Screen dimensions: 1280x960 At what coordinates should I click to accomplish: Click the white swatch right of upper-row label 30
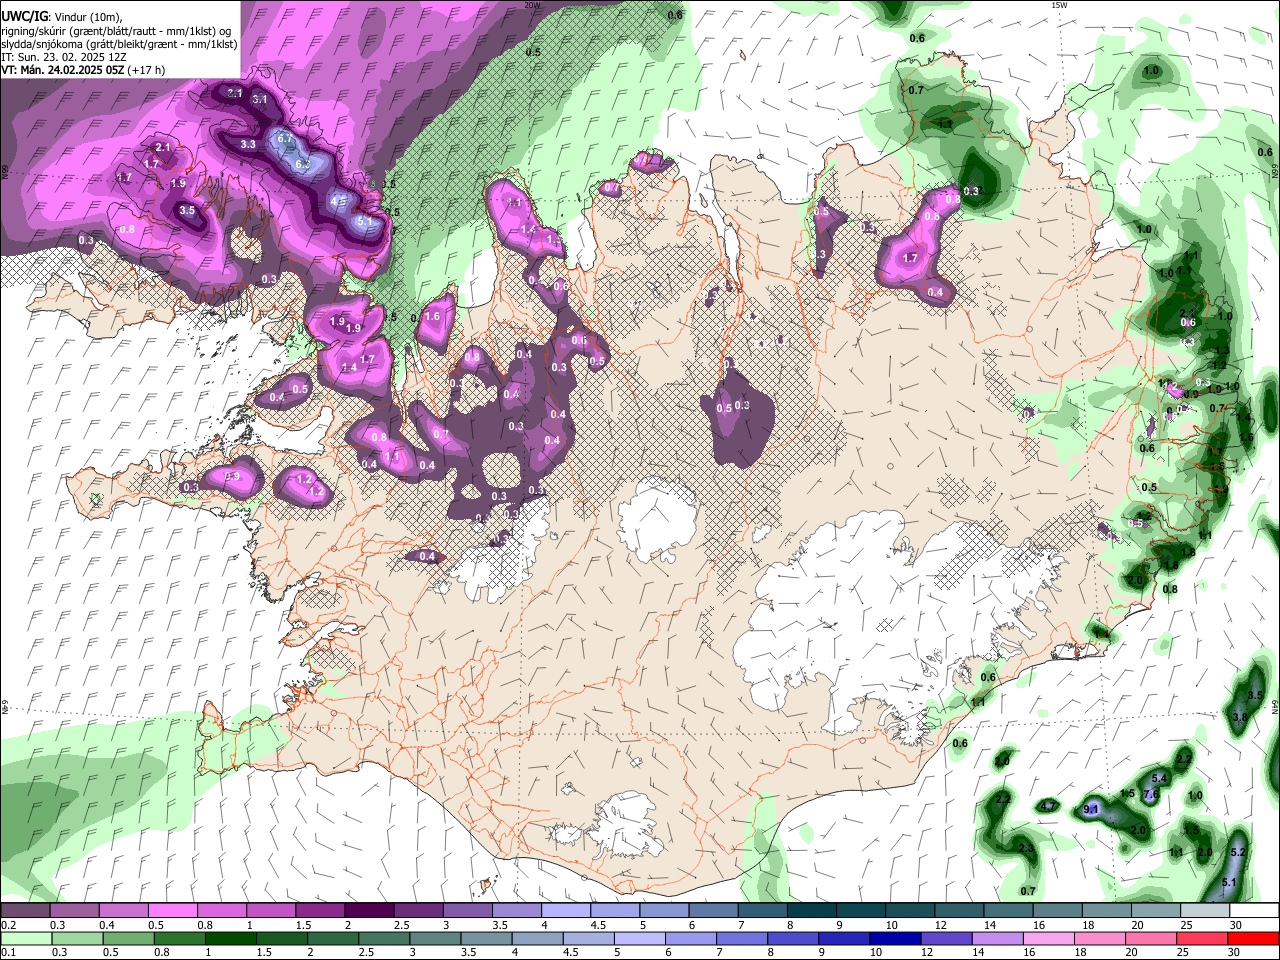click(1254, 911)
